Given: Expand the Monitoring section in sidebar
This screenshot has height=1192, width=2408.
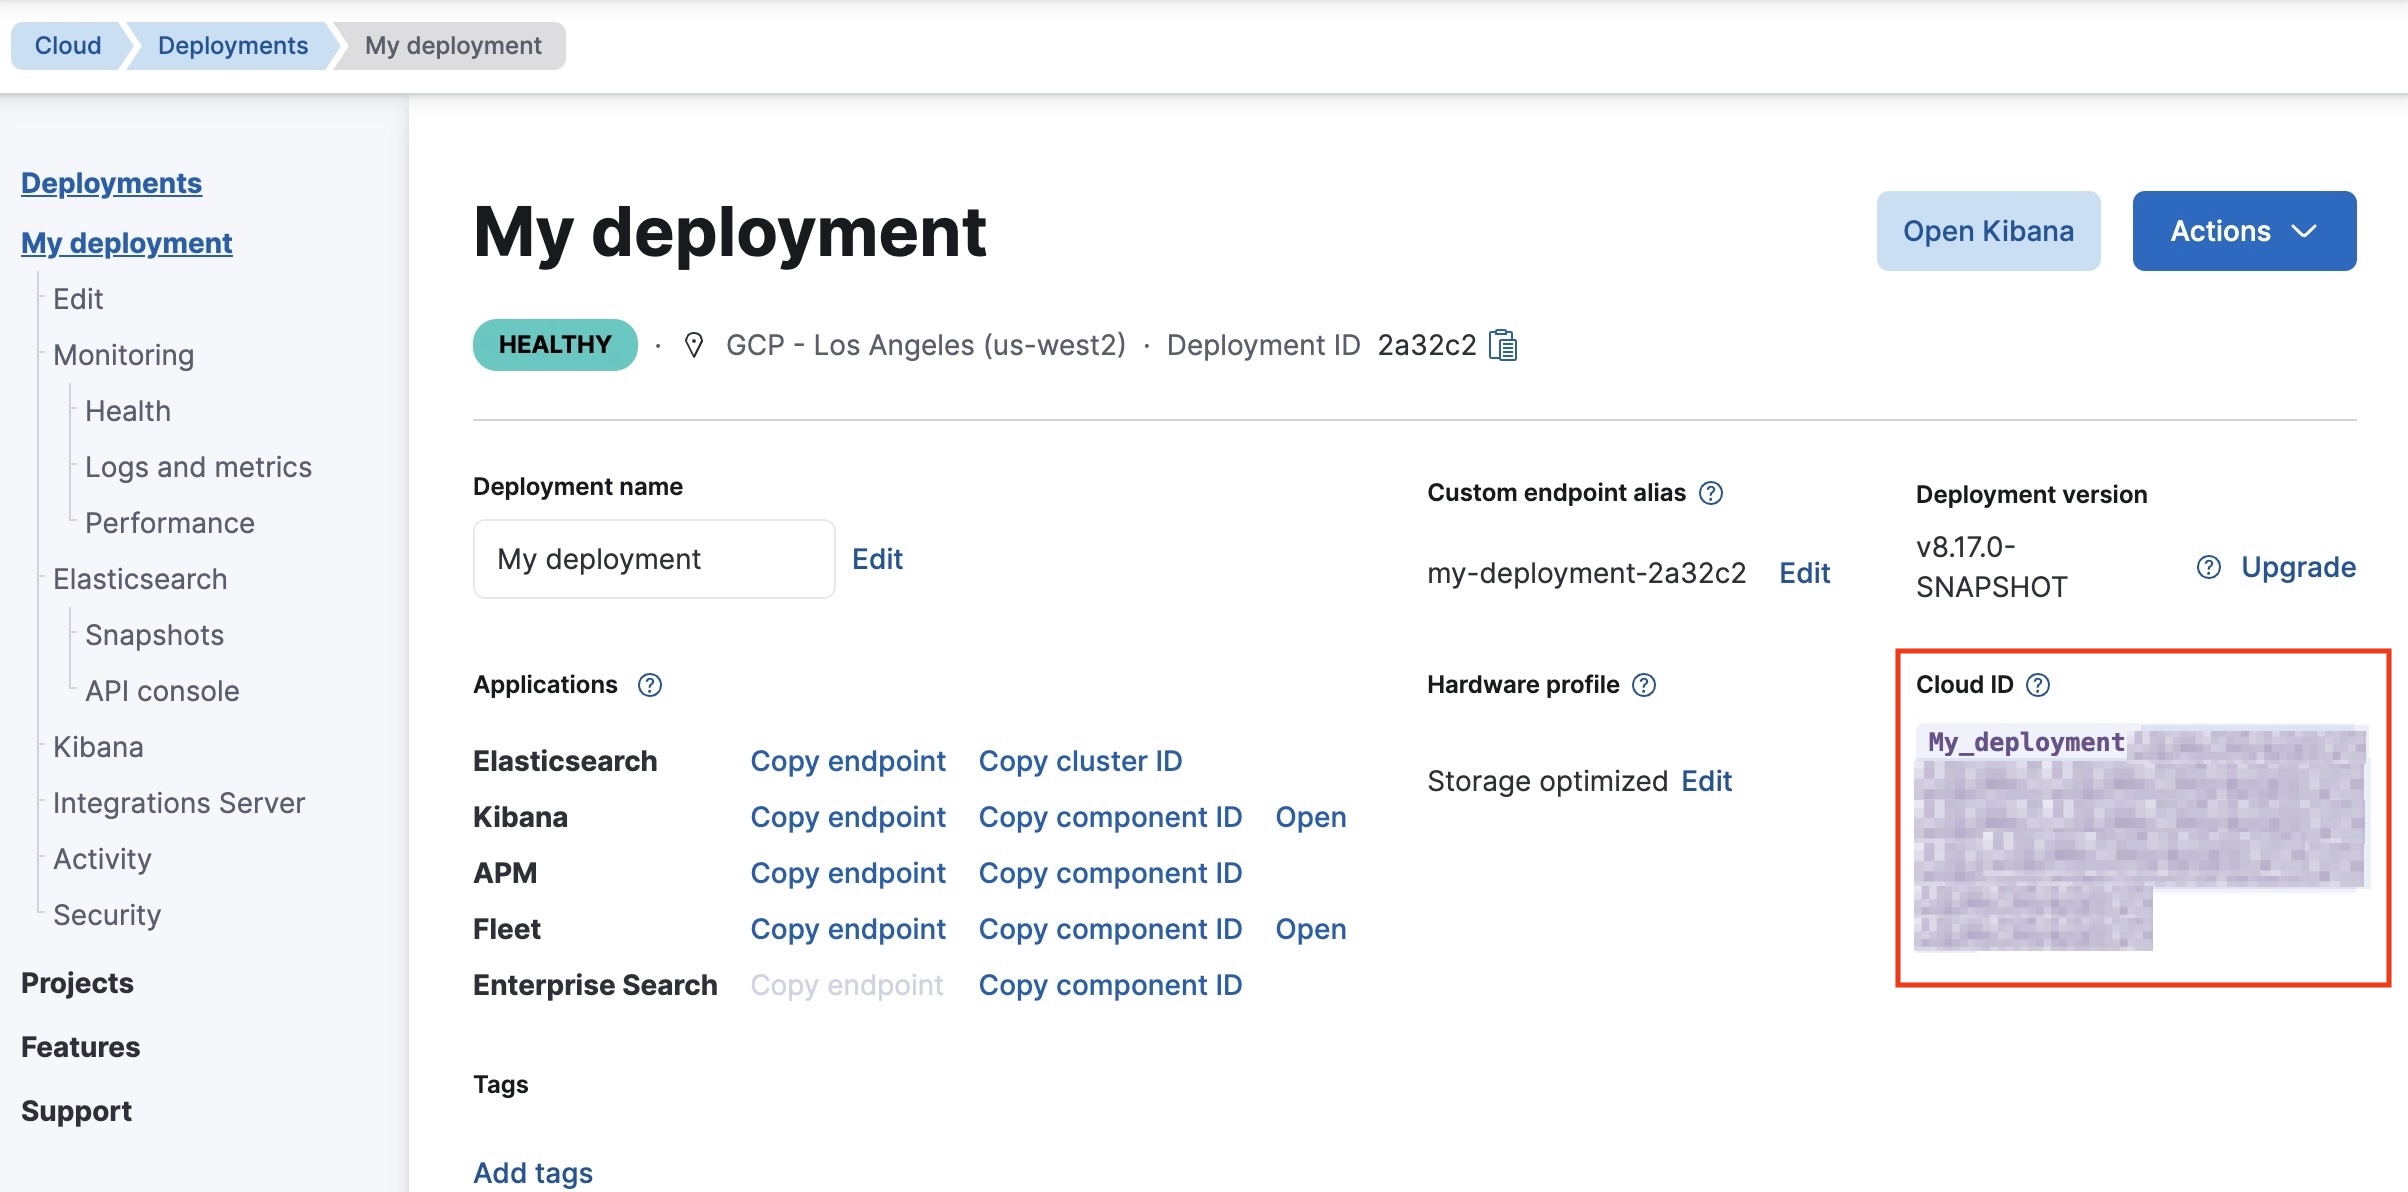Looking at the screenshot, I should 123,354.
